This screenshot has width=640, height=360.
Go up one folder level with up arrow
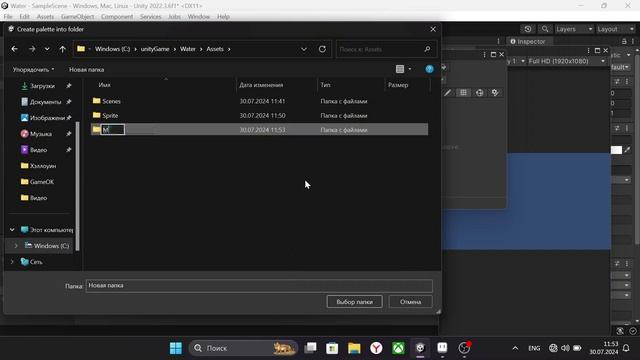[x=62, y=49]
